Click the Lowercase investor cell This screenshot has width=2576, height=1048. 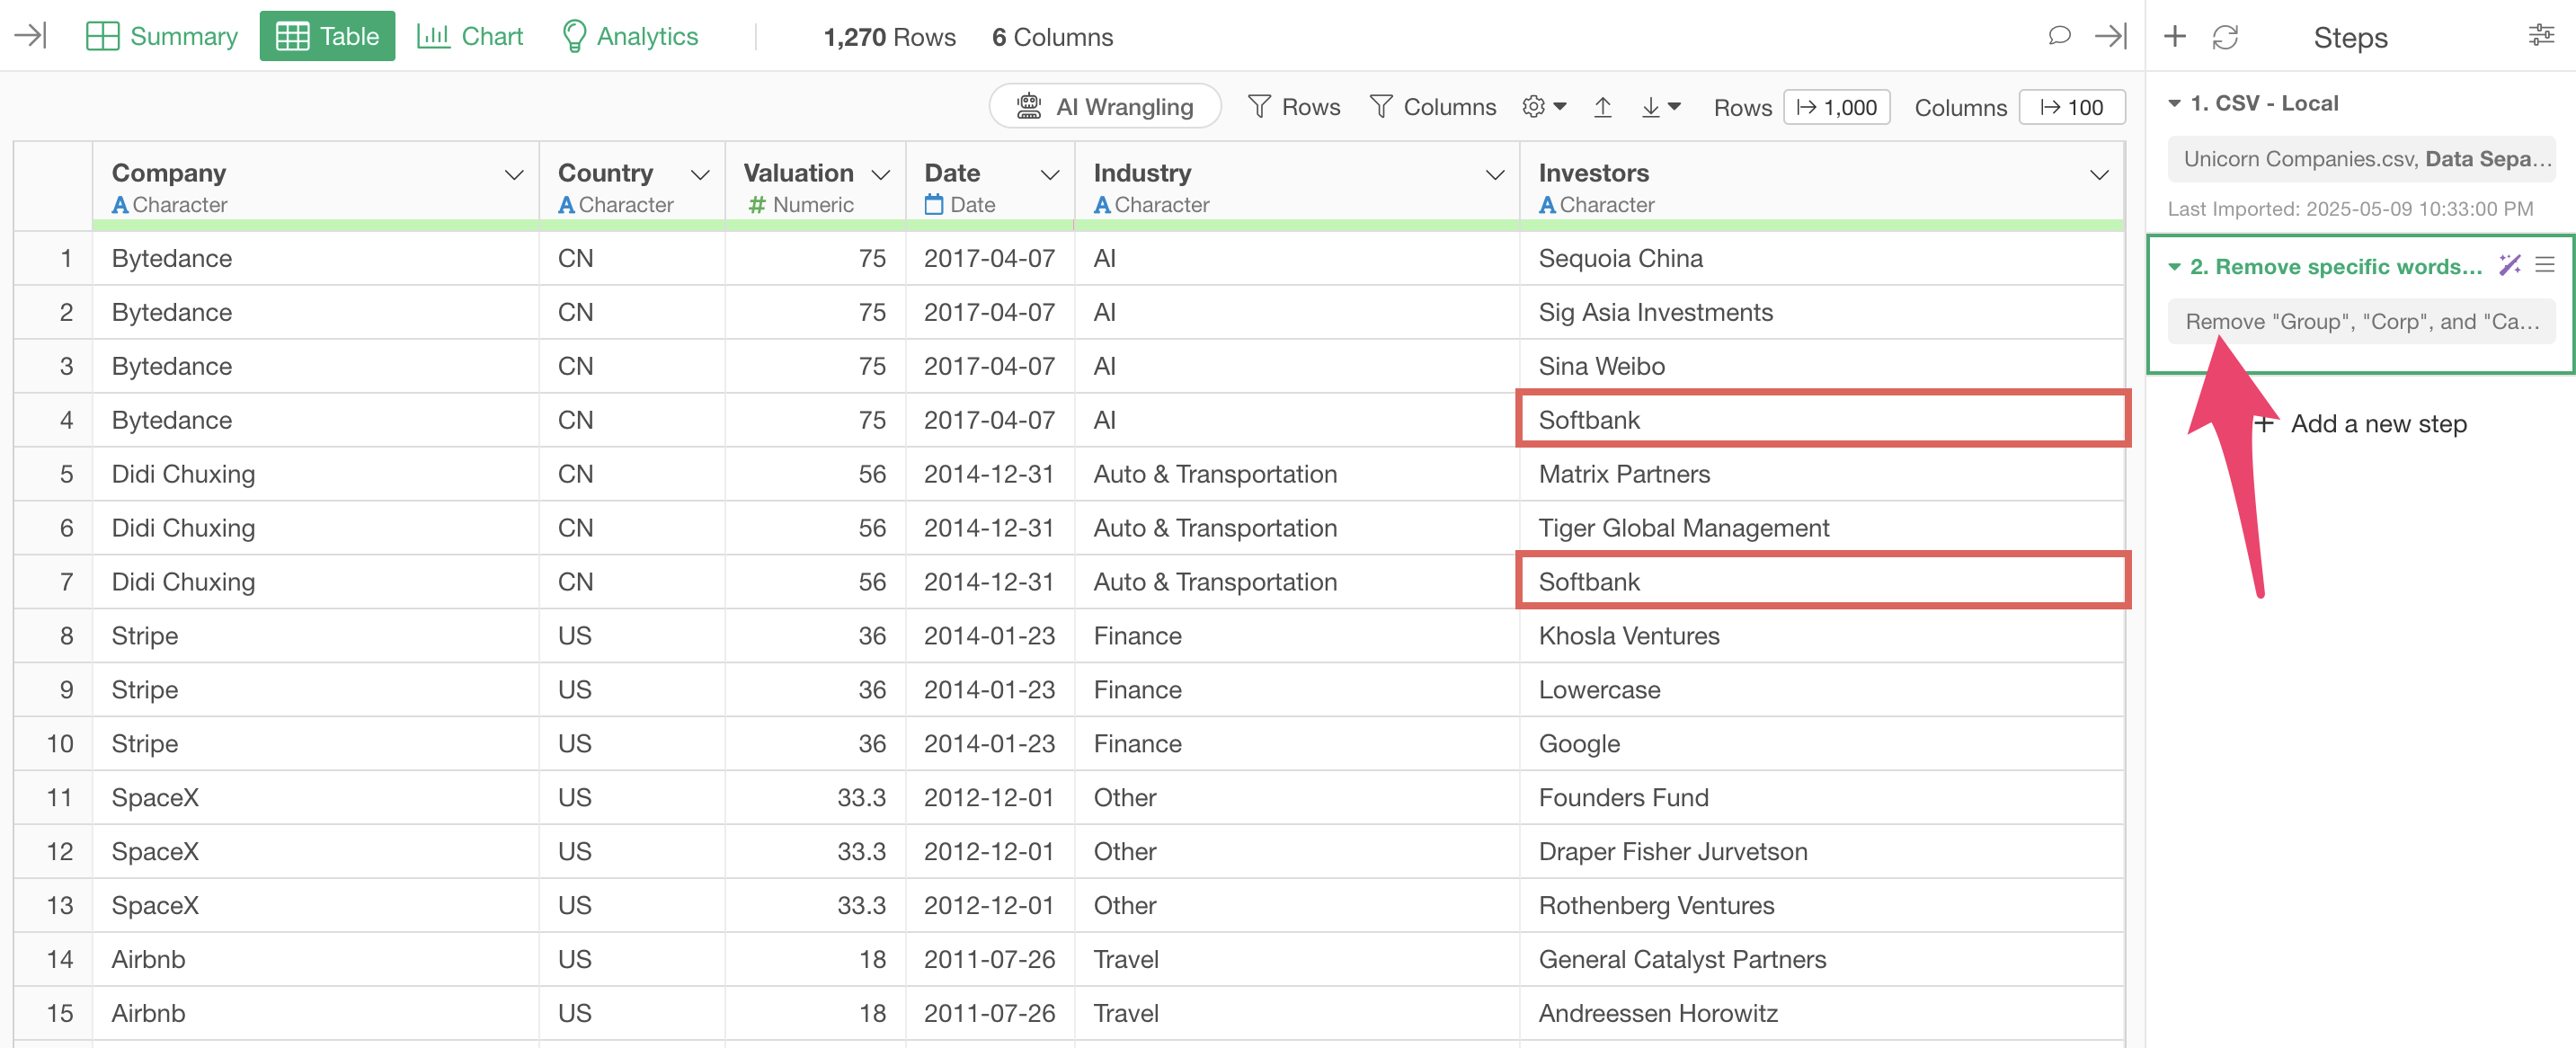1821,690
